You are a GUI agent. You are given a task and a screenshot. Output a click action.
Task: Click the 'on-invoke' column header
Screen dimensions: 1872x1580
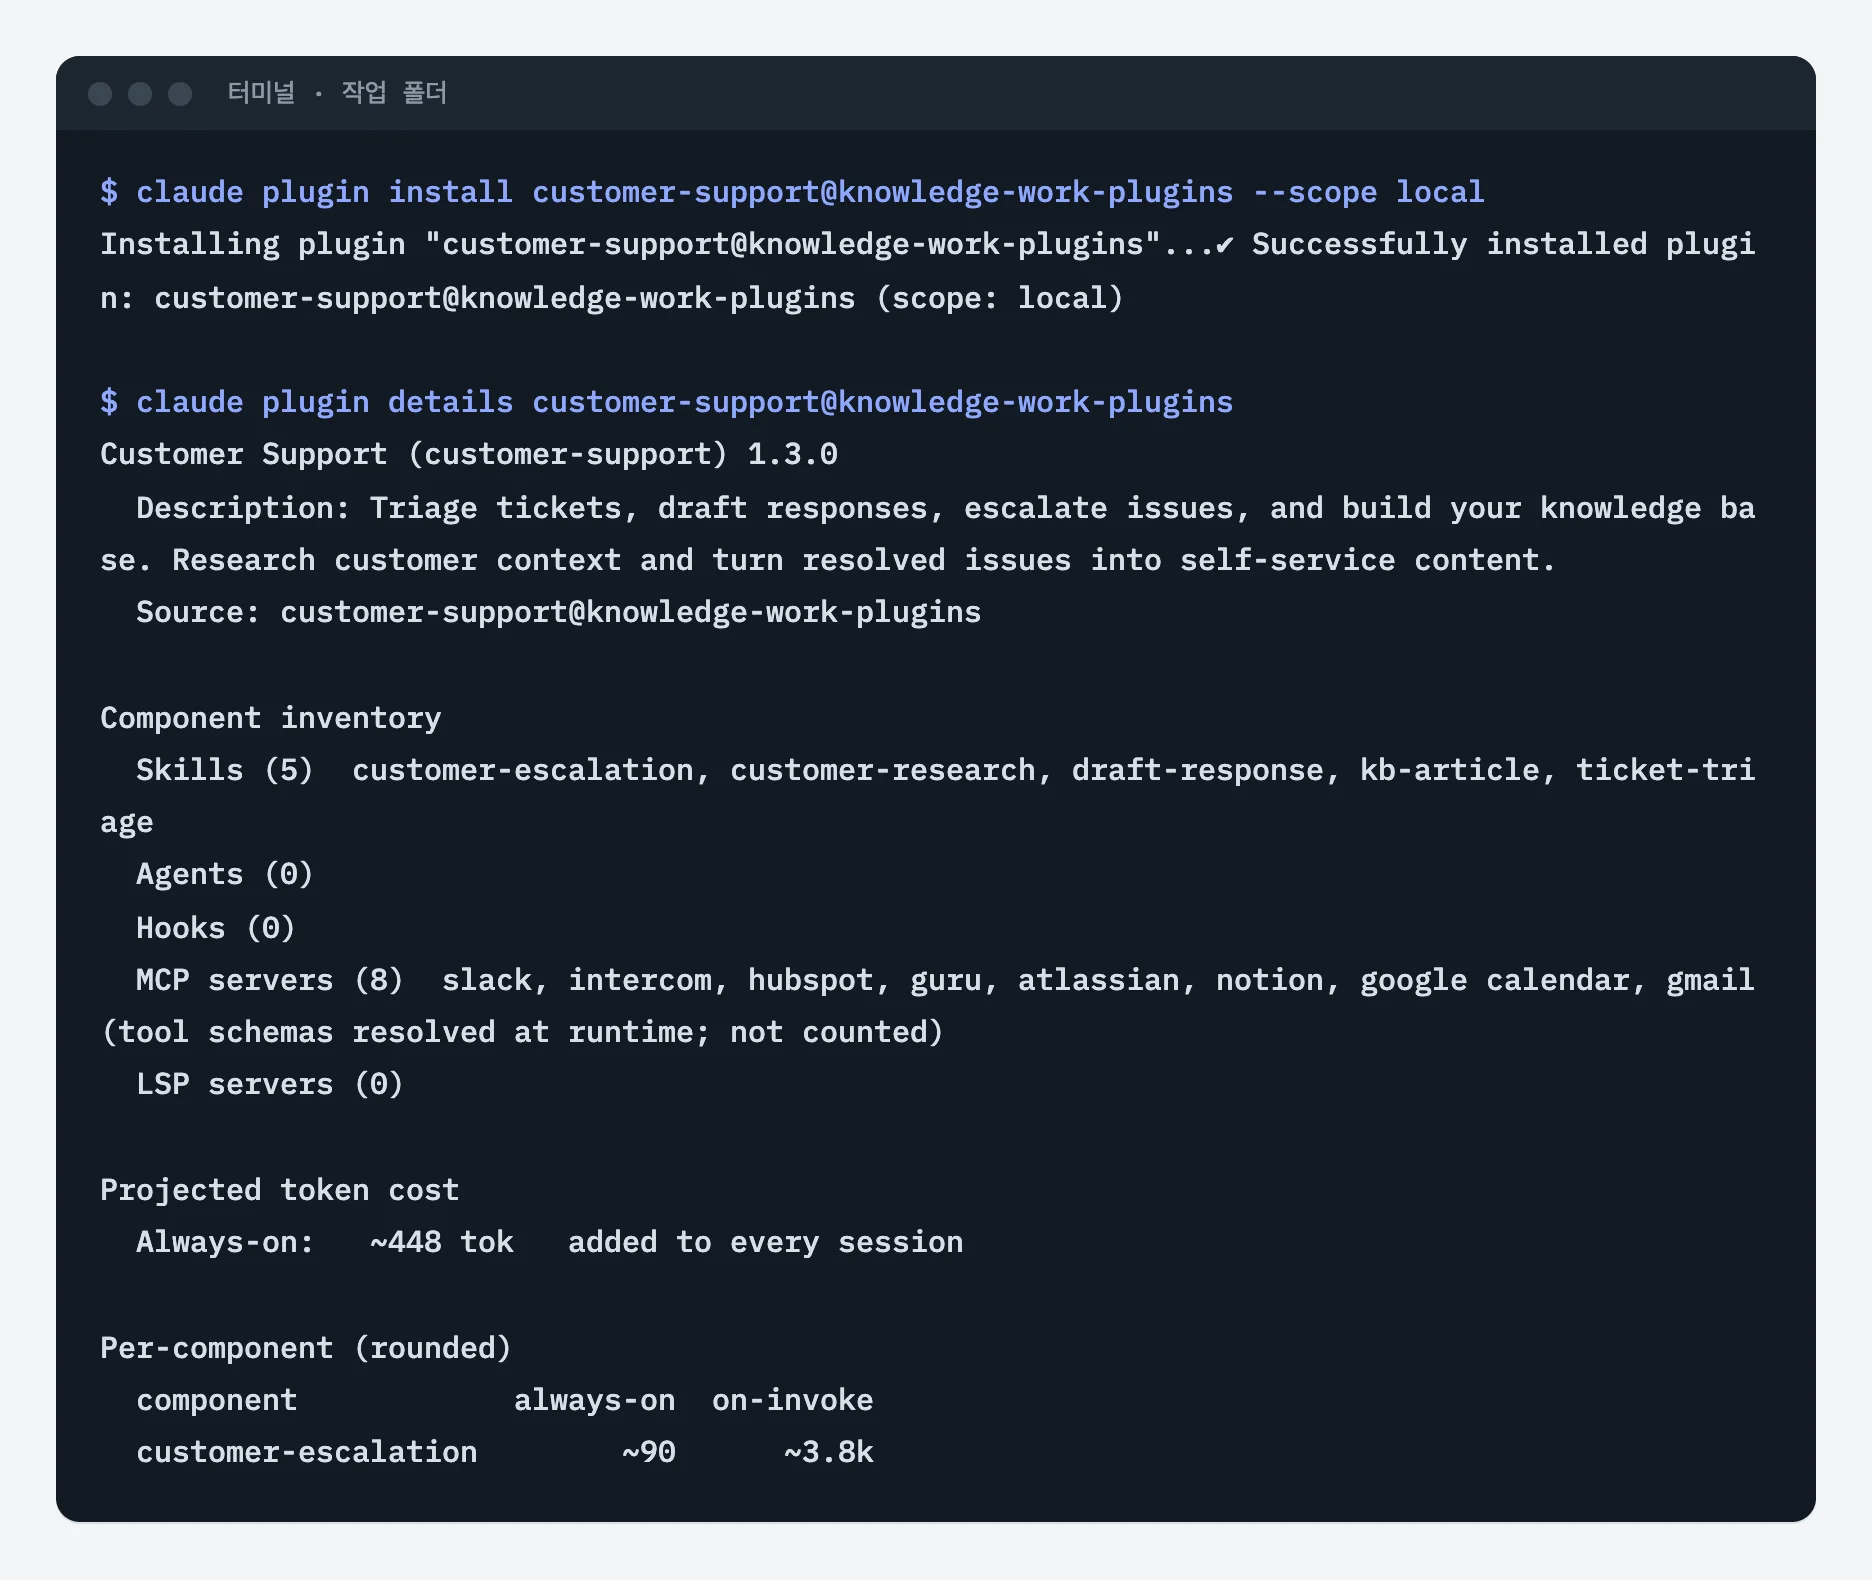[792, 1400]
